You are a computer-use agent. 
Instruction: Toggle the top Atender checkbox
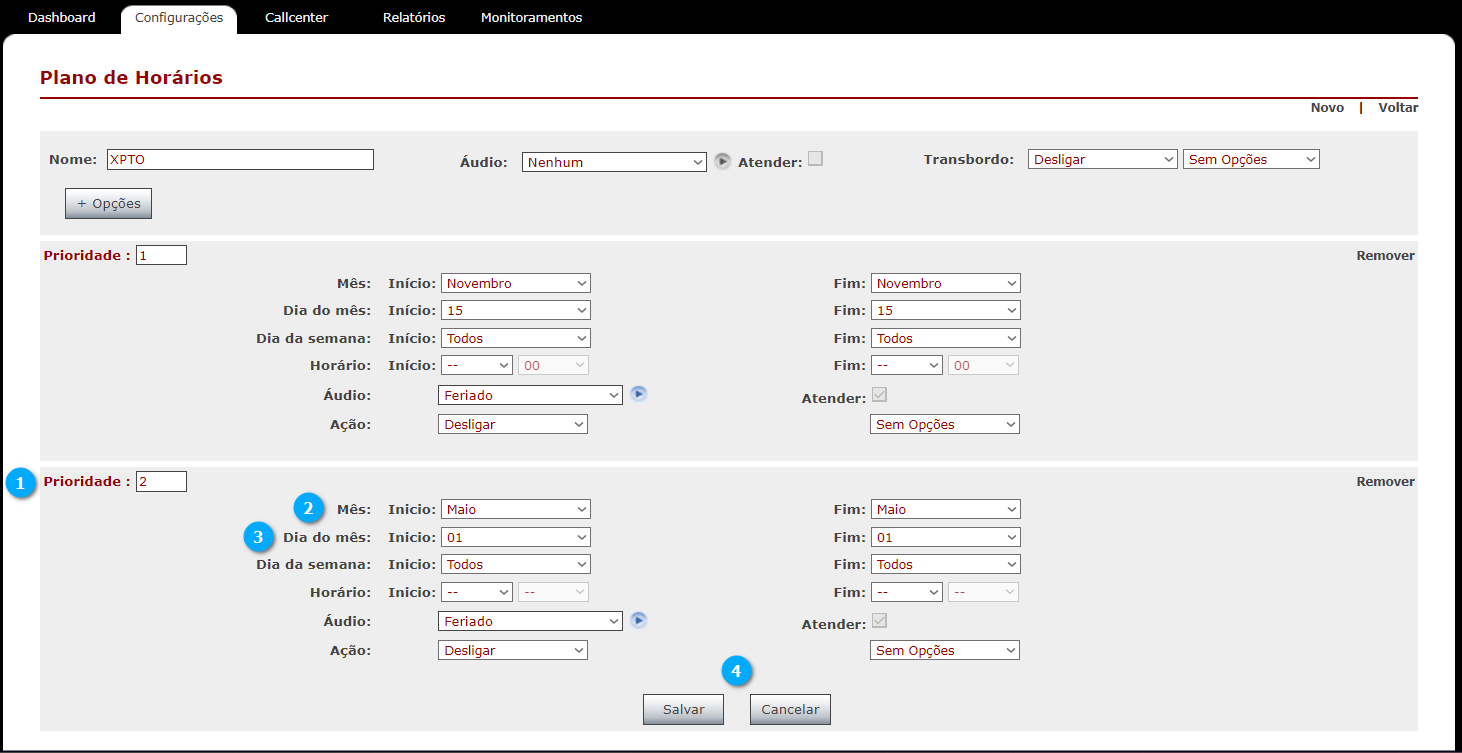(816, 158)
